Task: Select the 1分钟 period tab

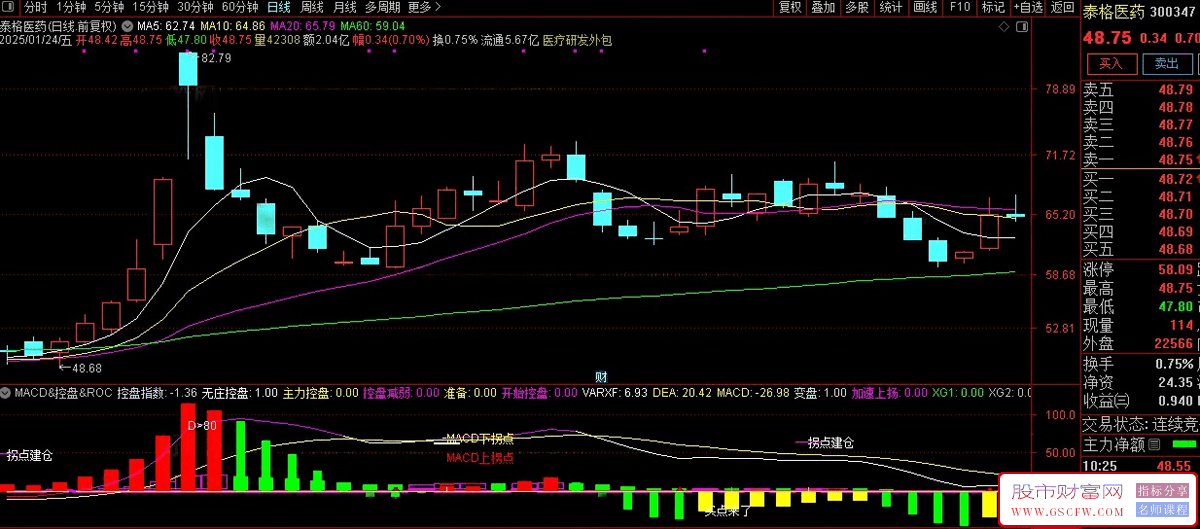Action: [x=72, y=7]
